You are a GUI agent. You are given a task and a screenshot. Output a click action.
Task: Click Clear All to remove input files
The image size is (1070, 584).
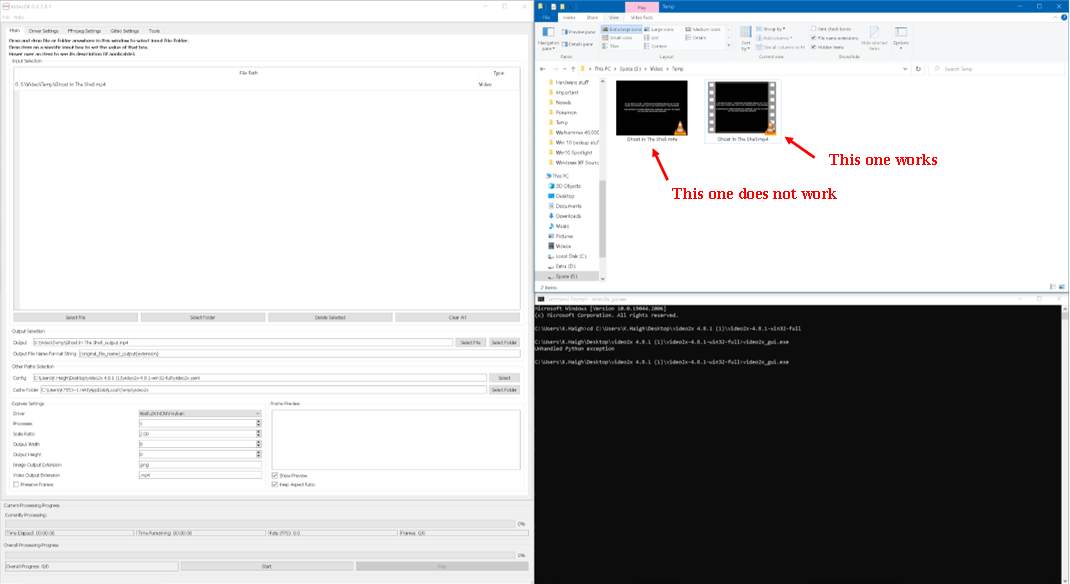point(457,317)
